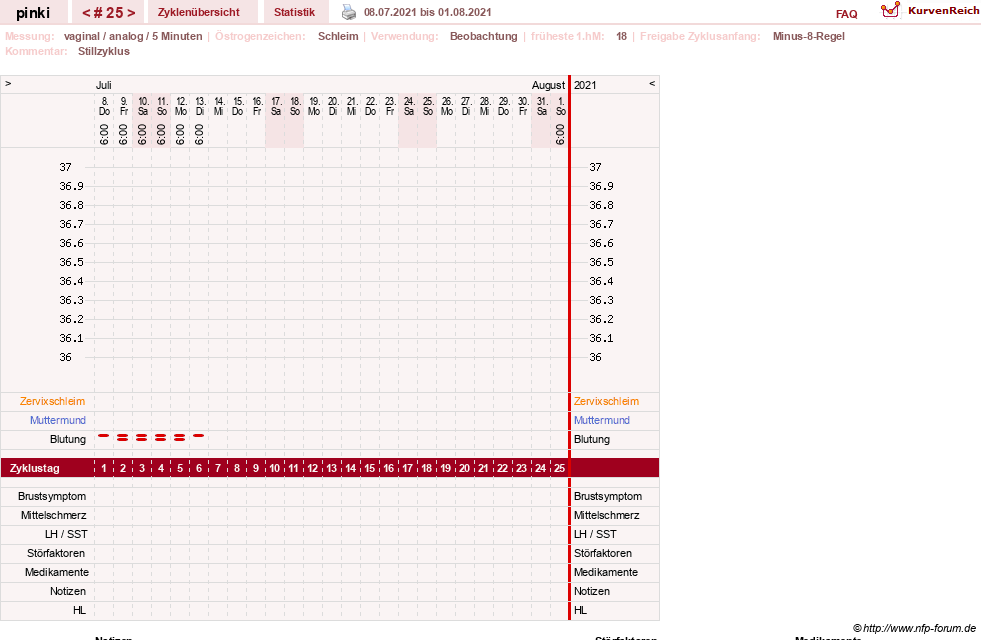Click the left 36.5 temperature axis label

tap(71, 262)
